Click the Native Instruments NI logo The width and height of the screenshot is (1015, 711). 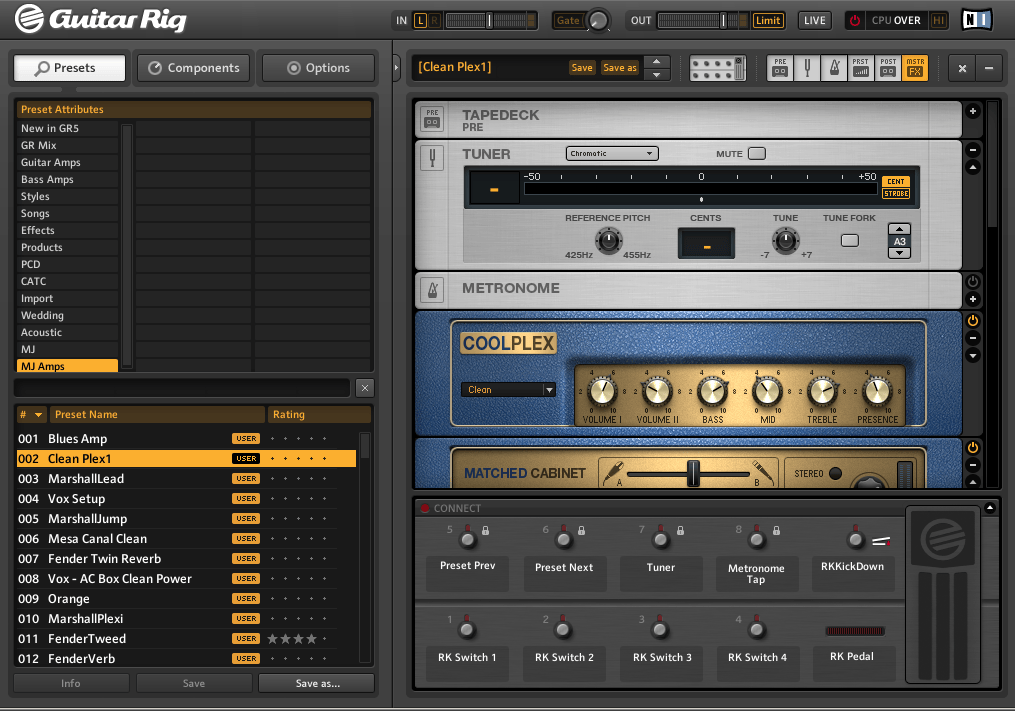click(x=976, y=20)
